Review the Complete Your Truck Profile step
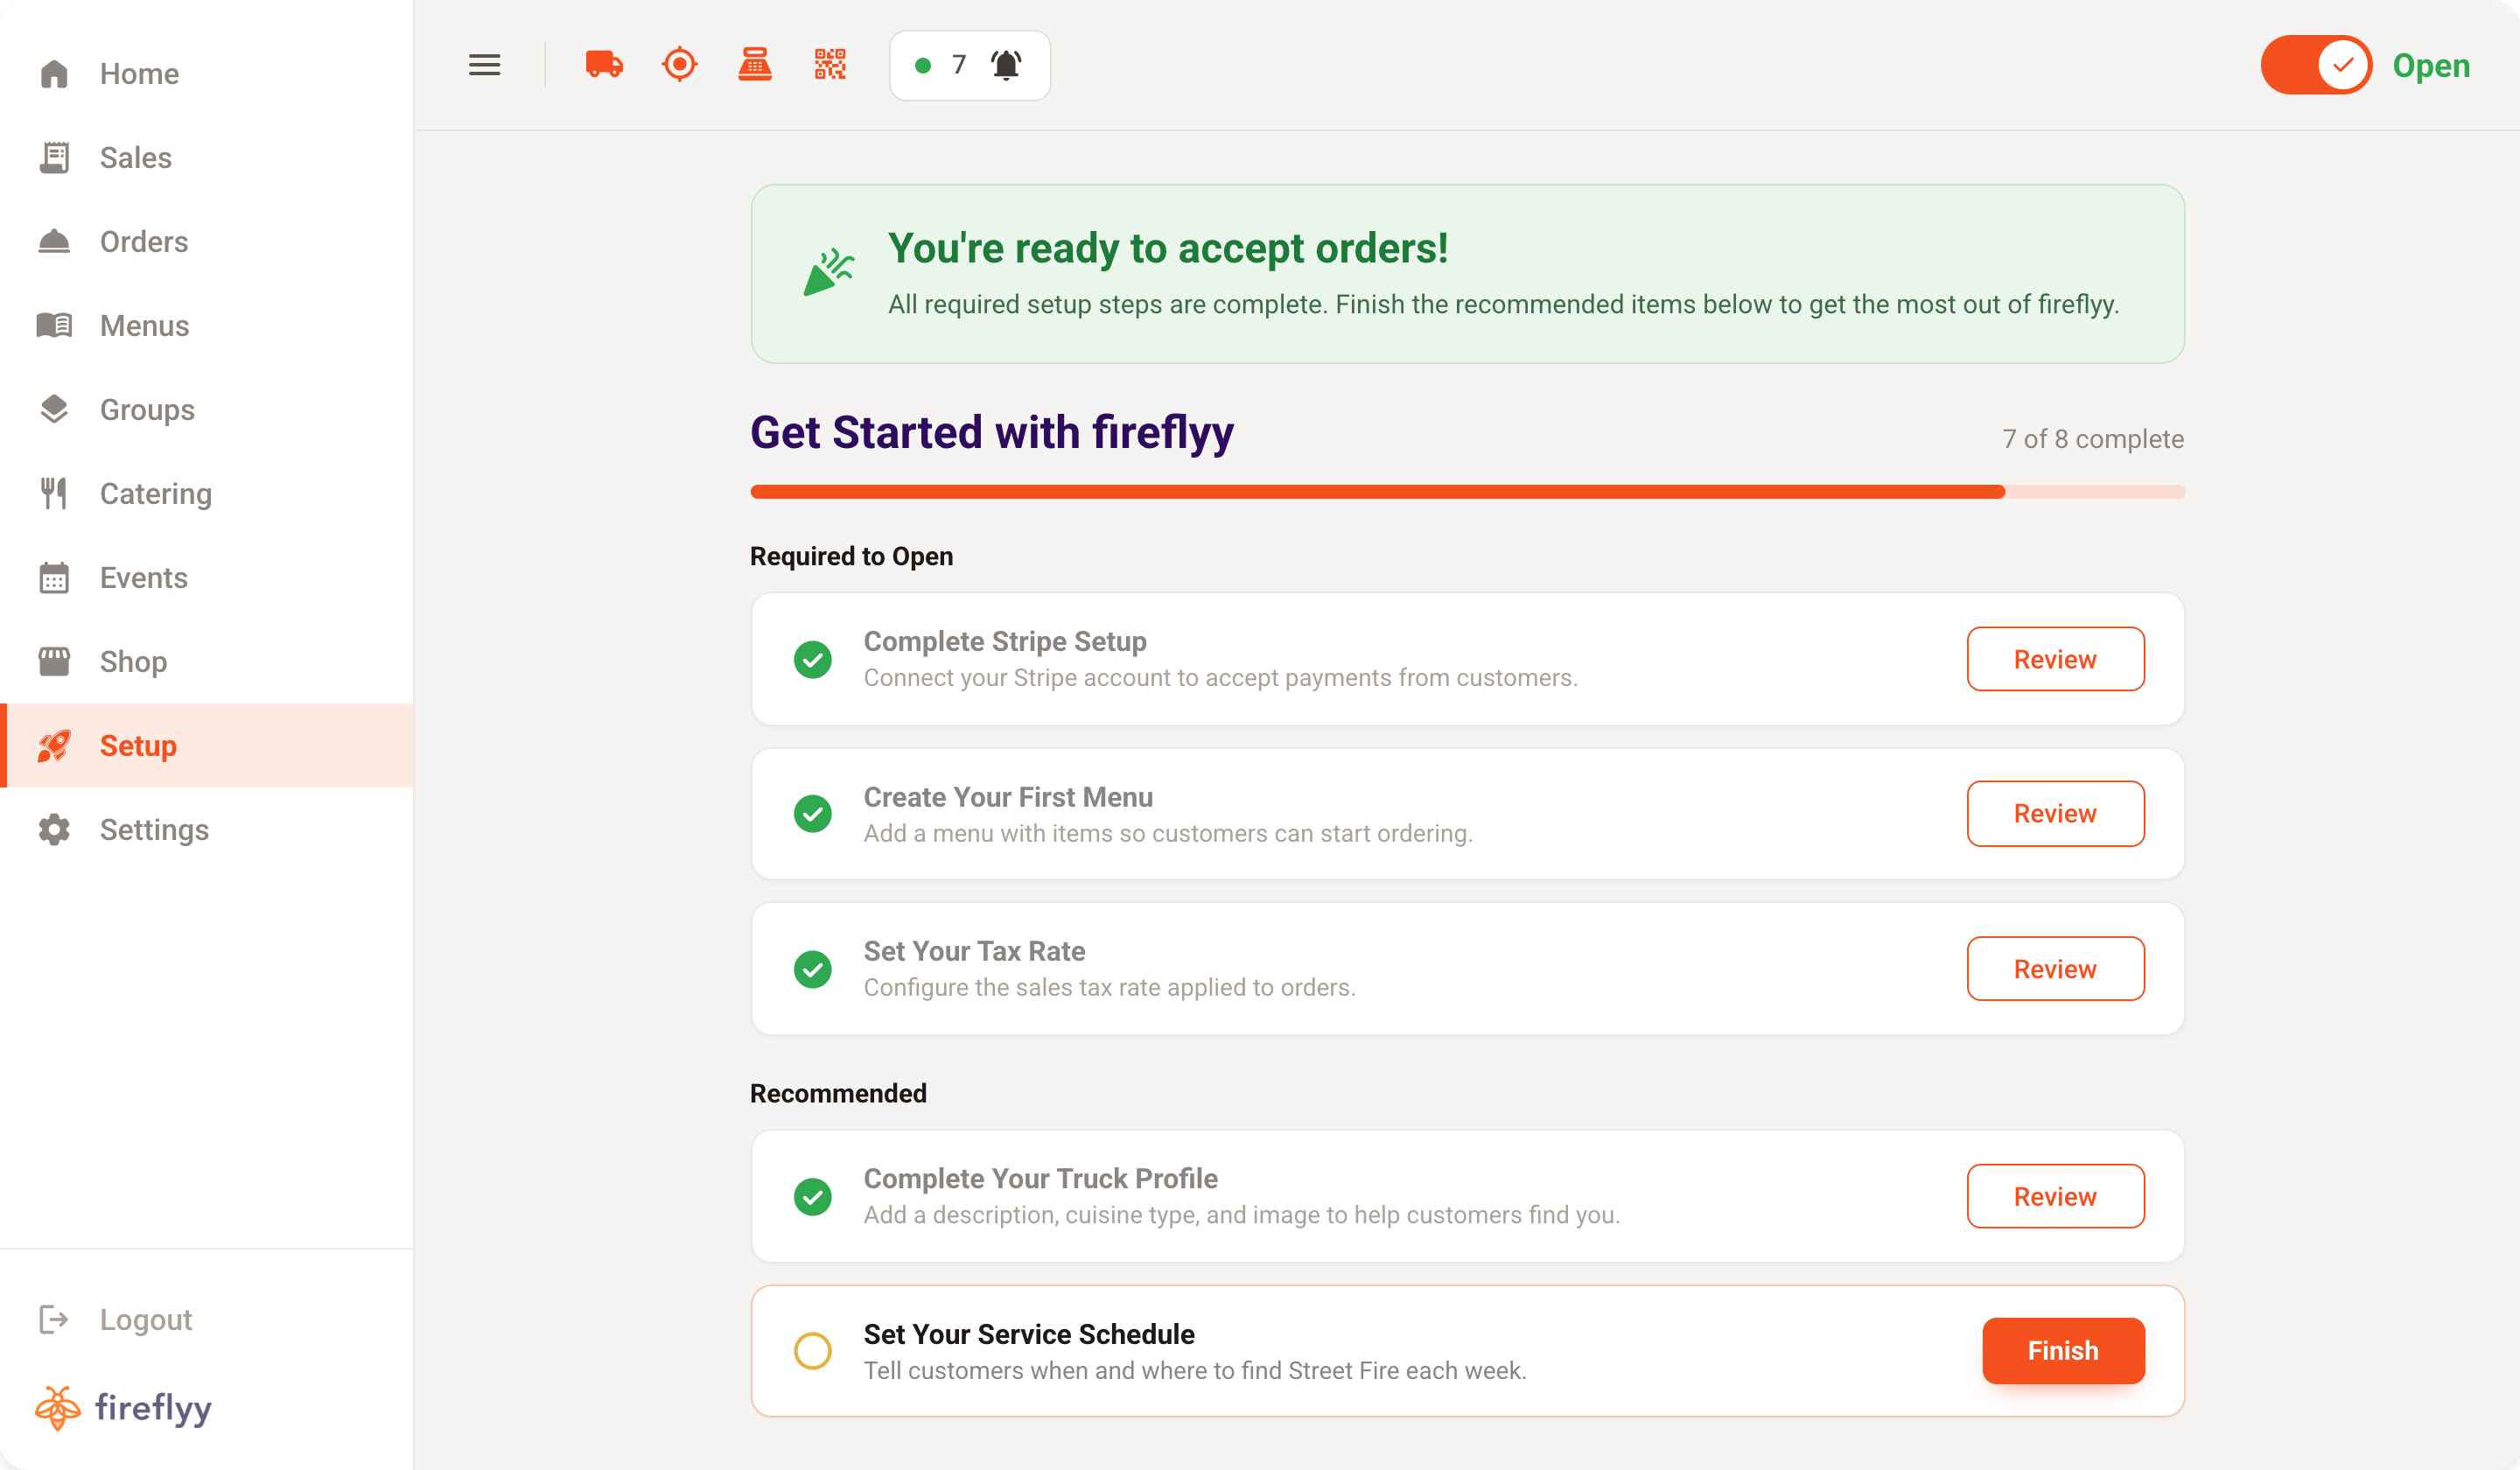2520x1470 pixels. pyautogui.click(x=2055, y=1196)
